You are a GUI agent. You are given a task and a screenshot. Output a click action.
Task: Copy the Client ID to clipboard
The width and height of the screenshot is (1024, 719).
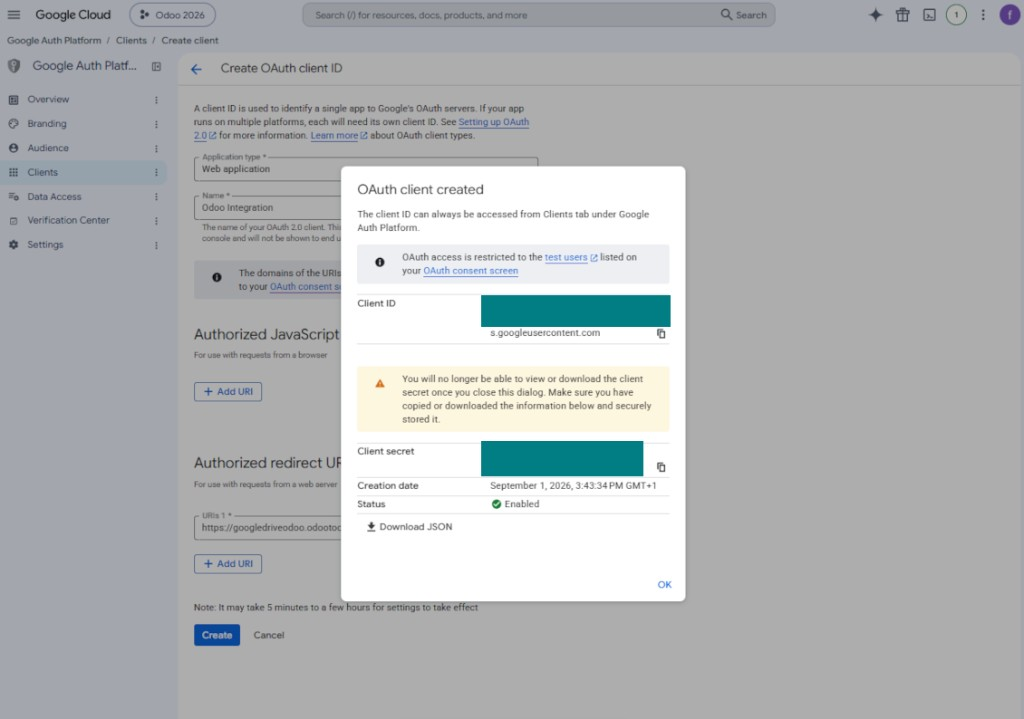coord(661,334)
